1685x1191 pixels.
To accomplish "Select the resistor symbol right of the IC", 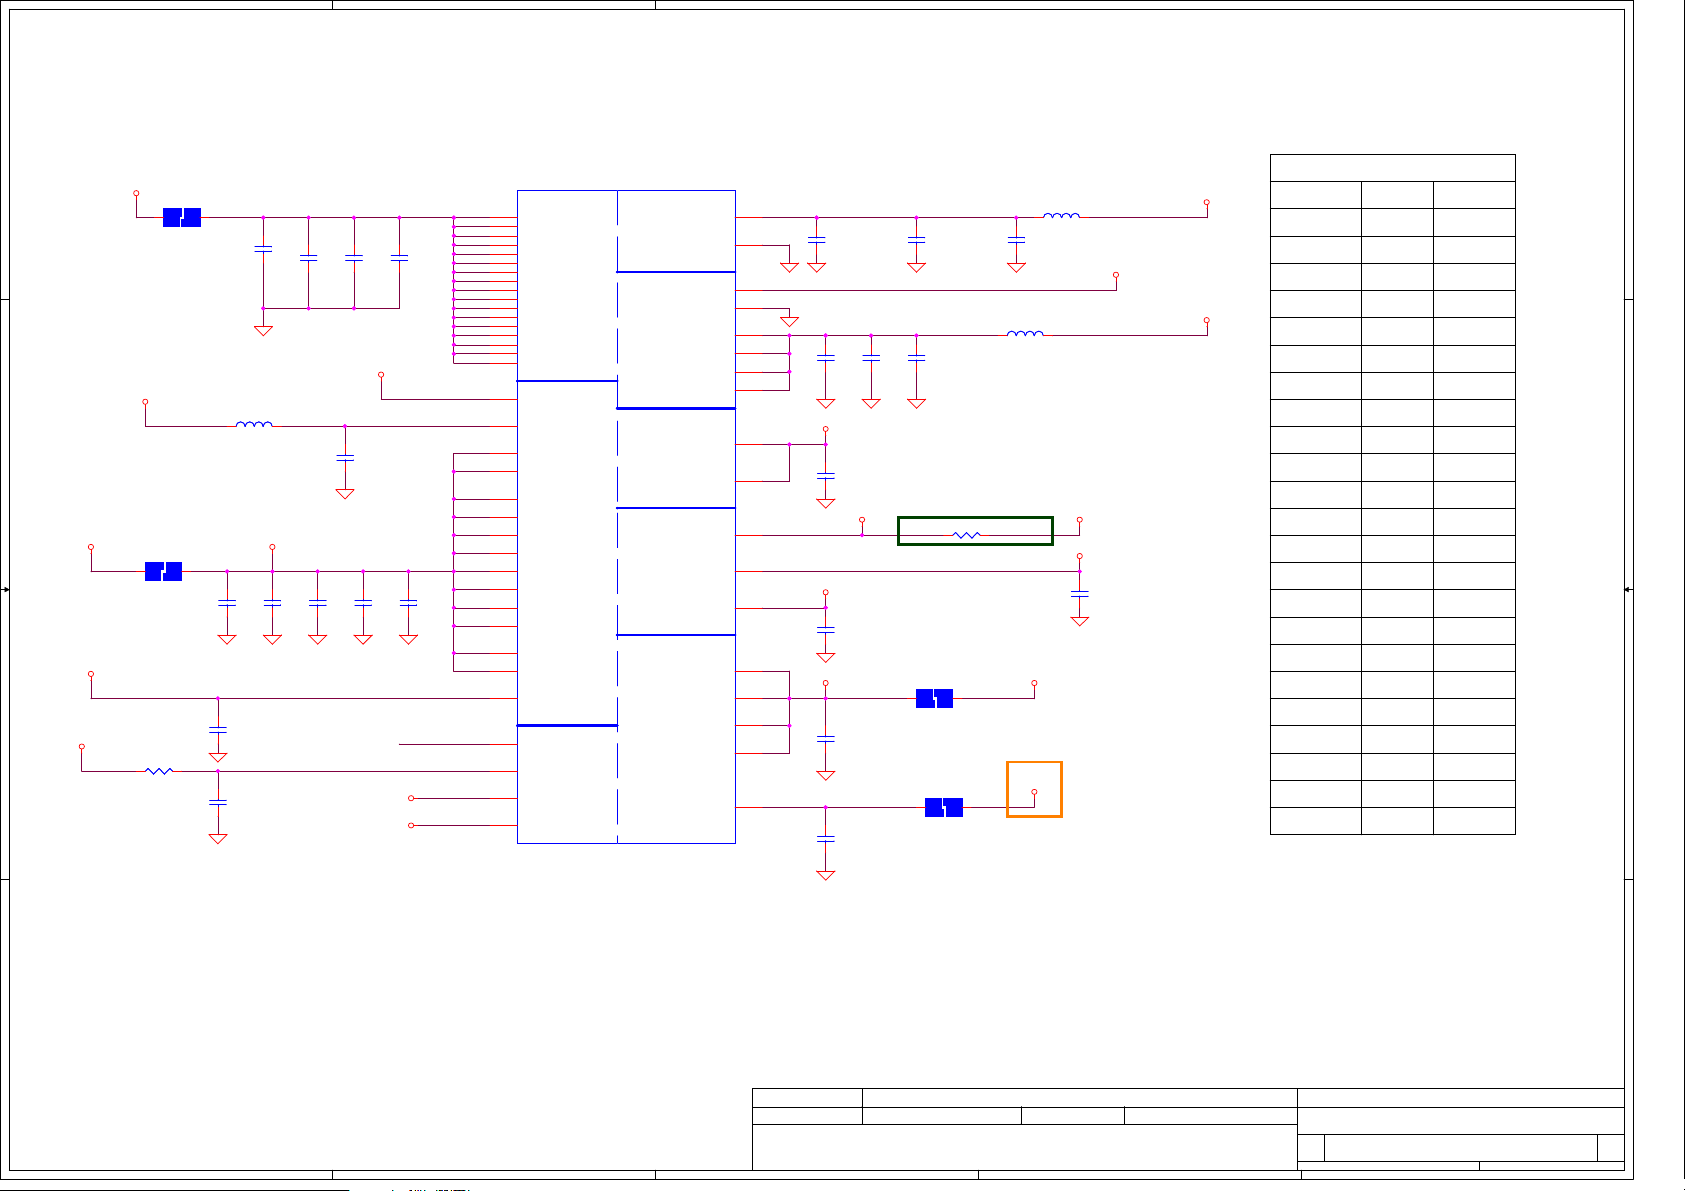I will (x=967, y=535).
